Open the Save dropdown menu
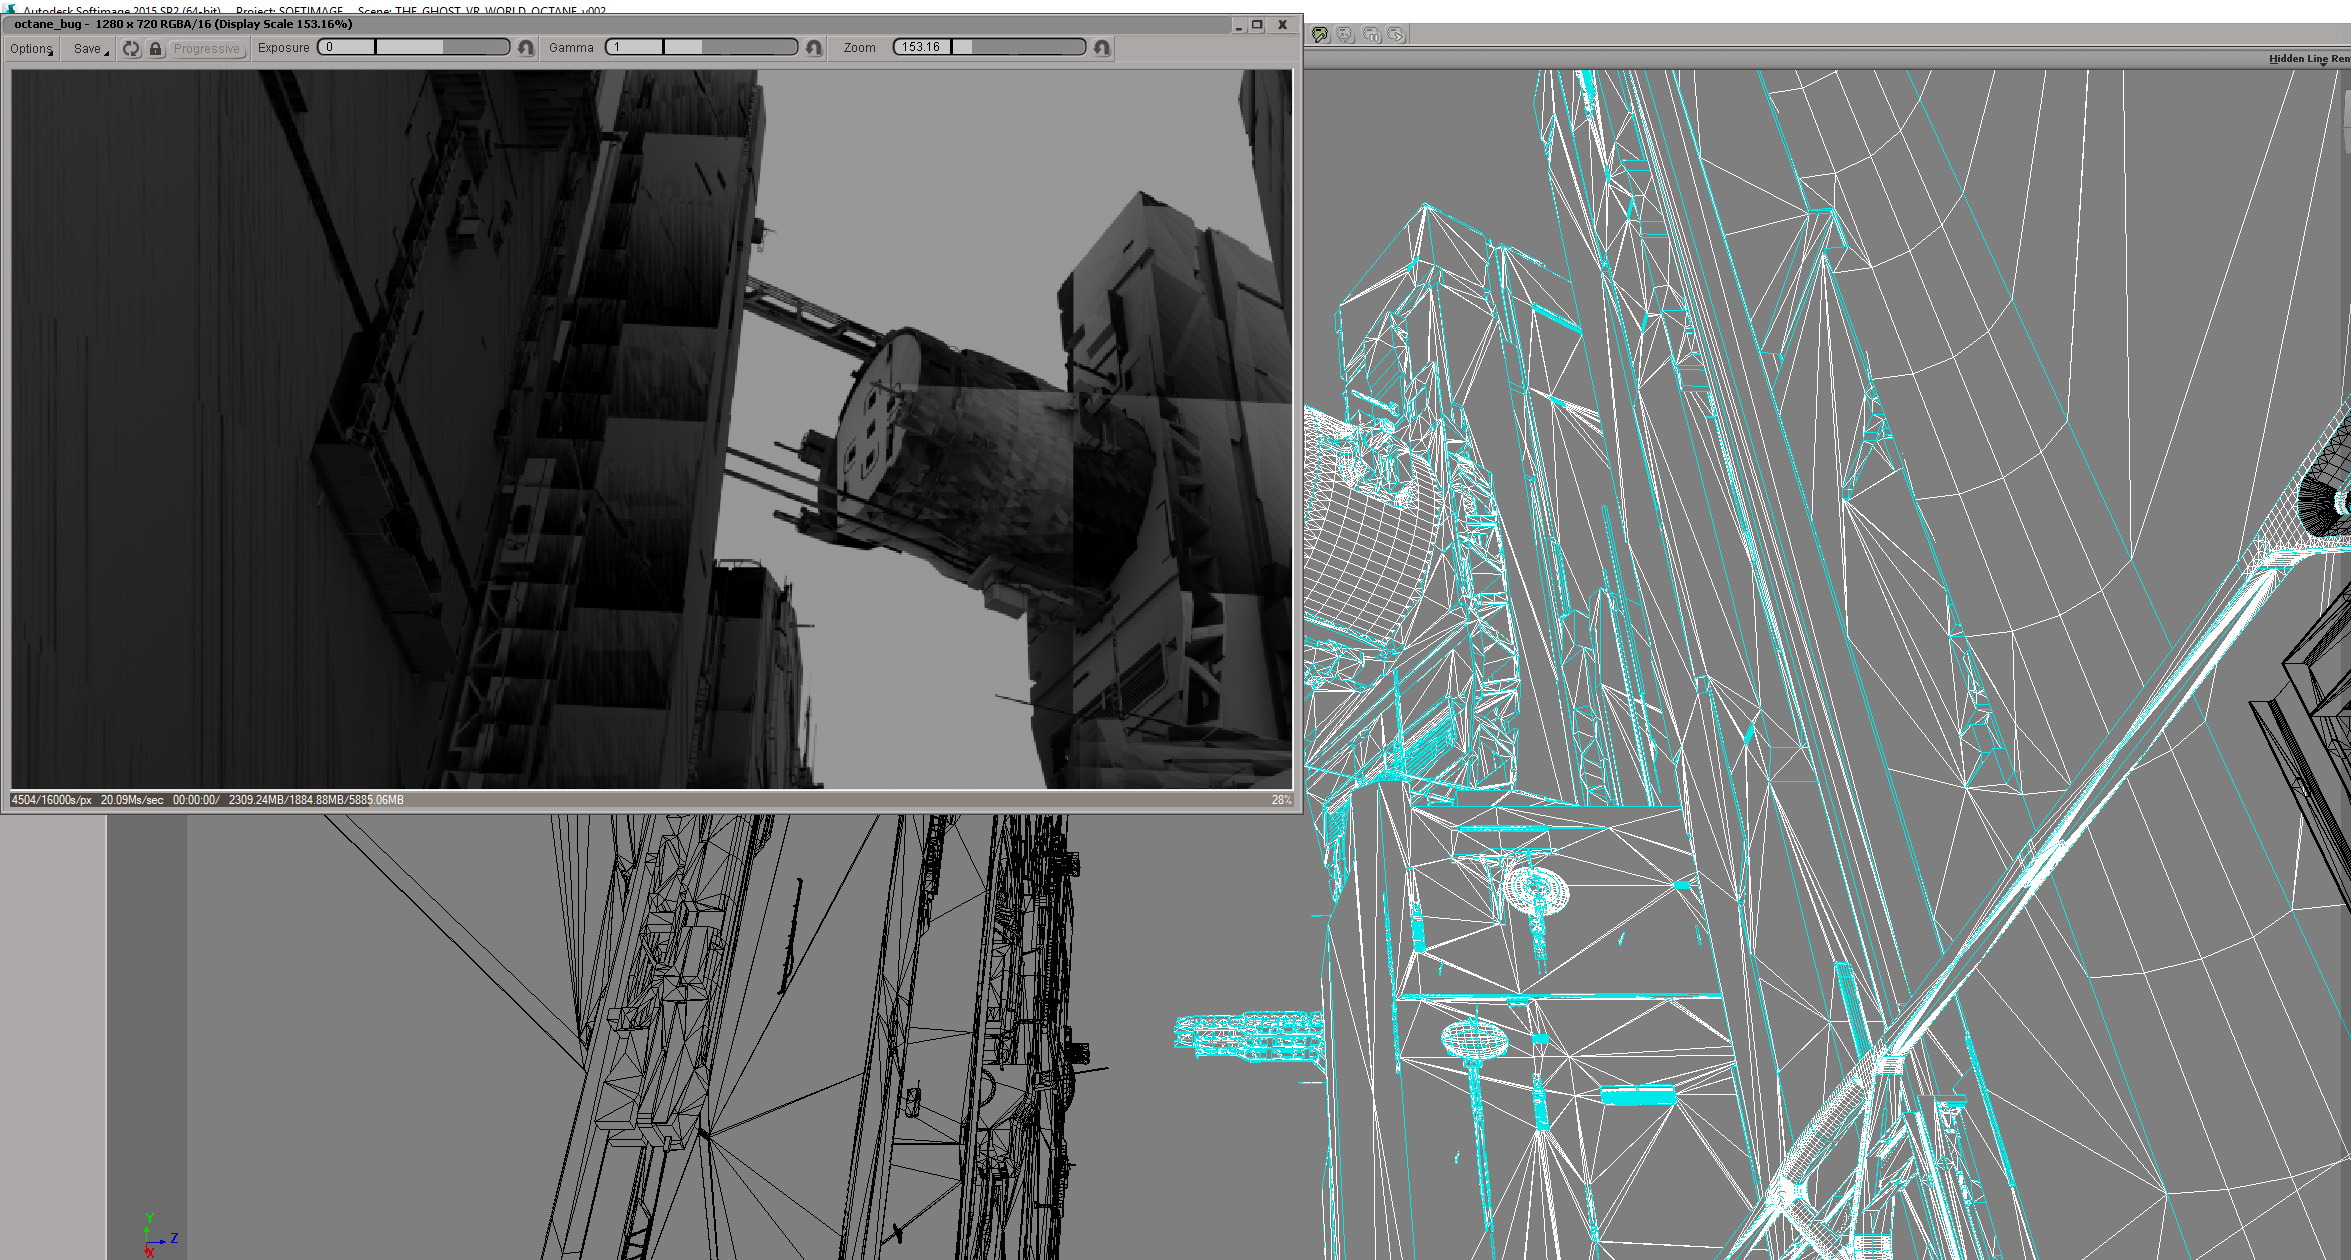This screenshot has height=1260, width=2351. tap(89, 48)
